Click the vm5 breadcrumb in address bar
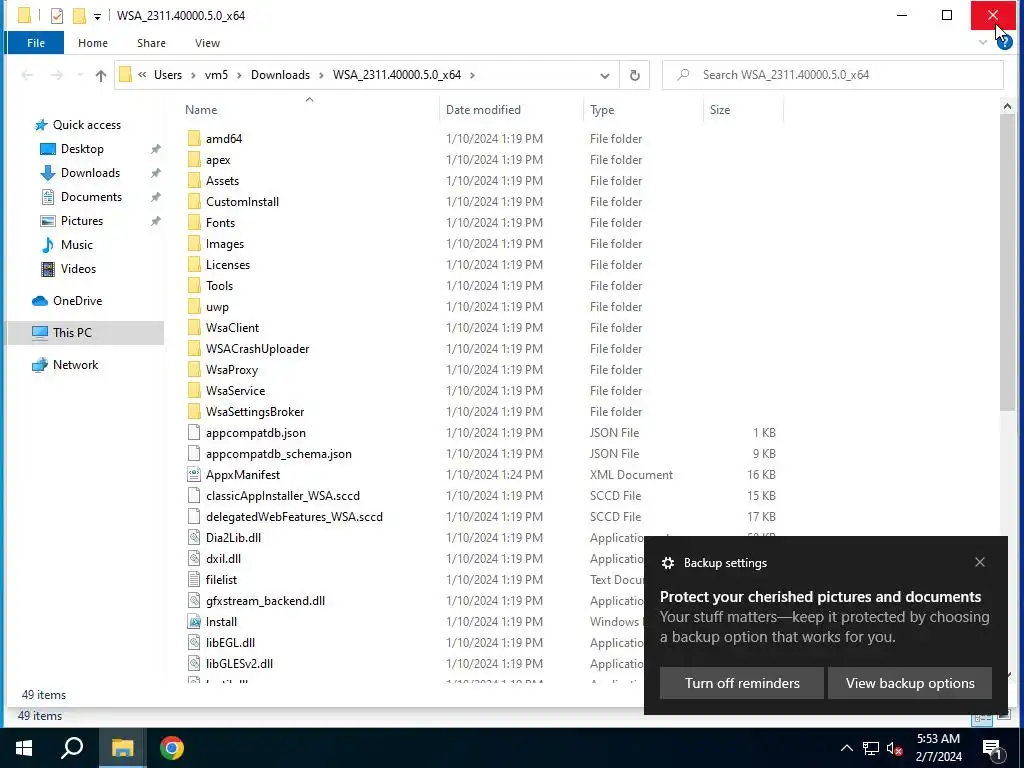Viewport: 1024px width, 768px height. click(x=216, y=75)
